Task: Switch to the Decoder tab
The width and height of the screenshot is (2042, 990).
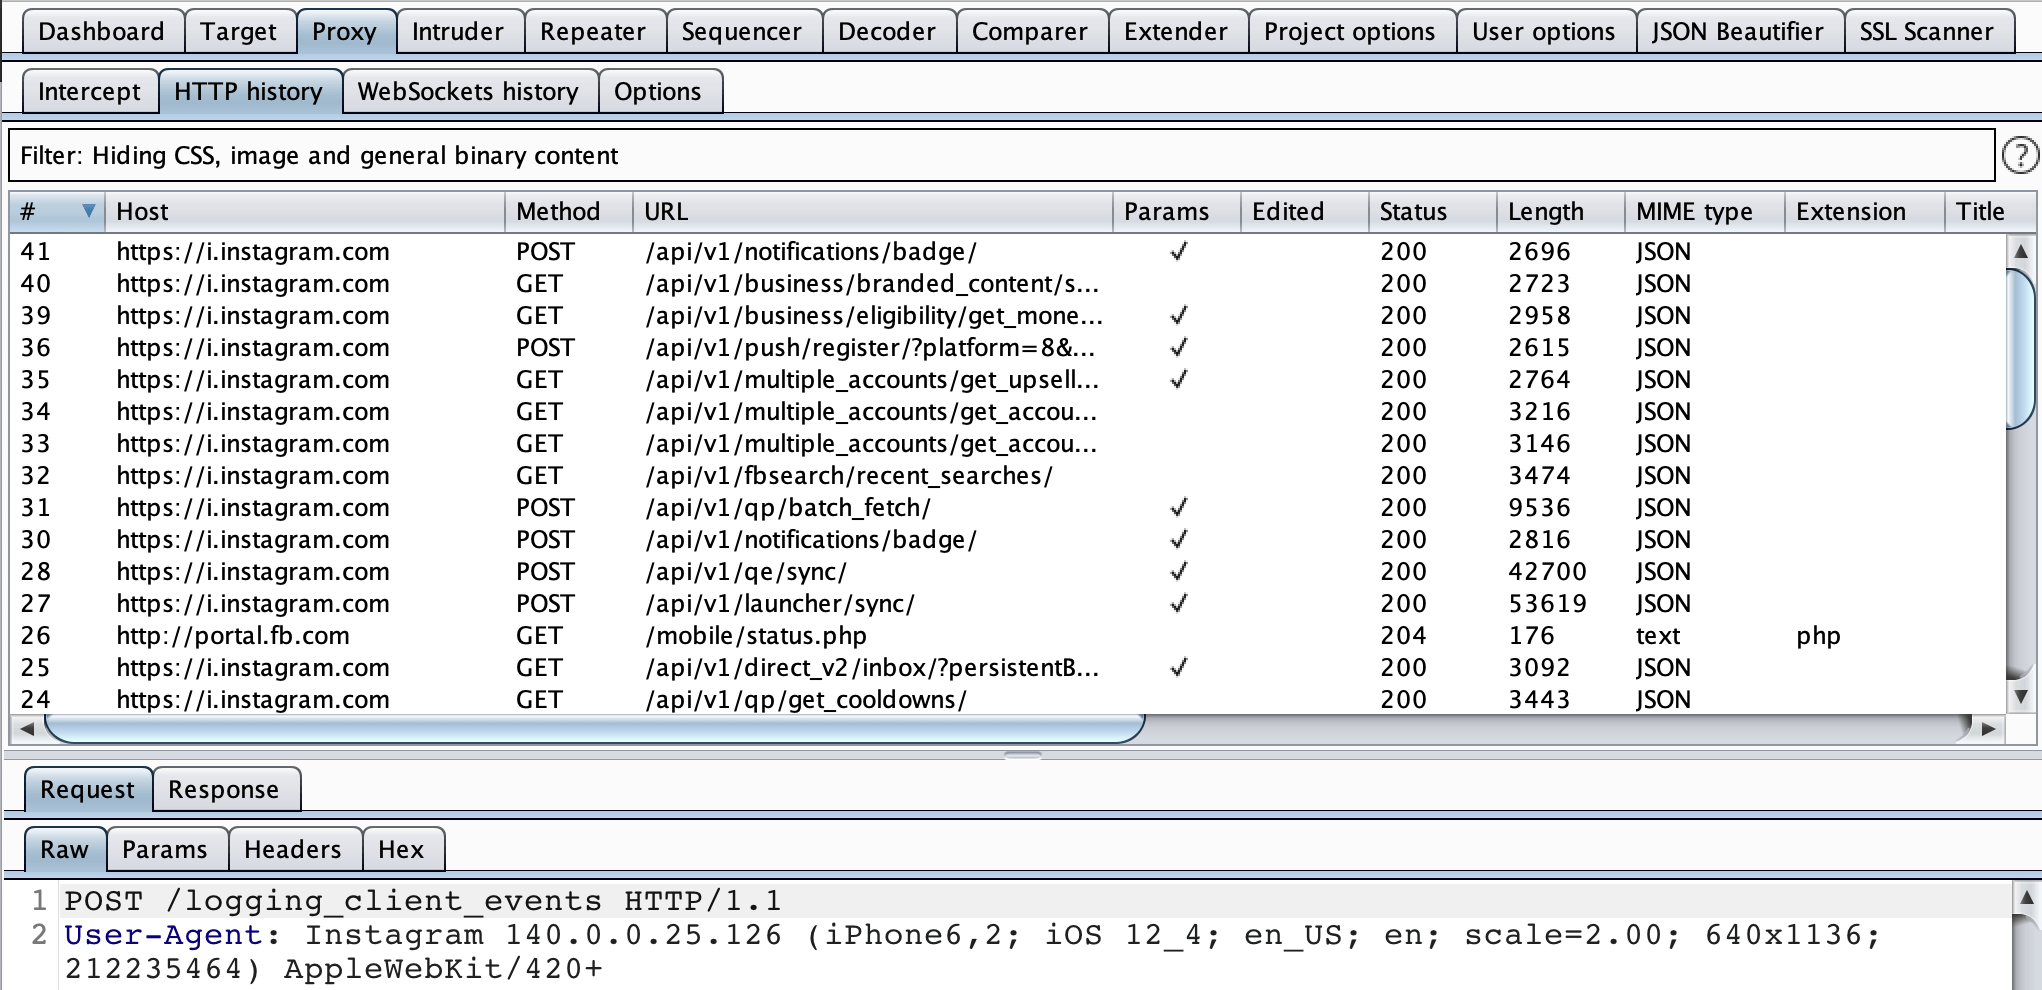Action: tap(887, 31)
